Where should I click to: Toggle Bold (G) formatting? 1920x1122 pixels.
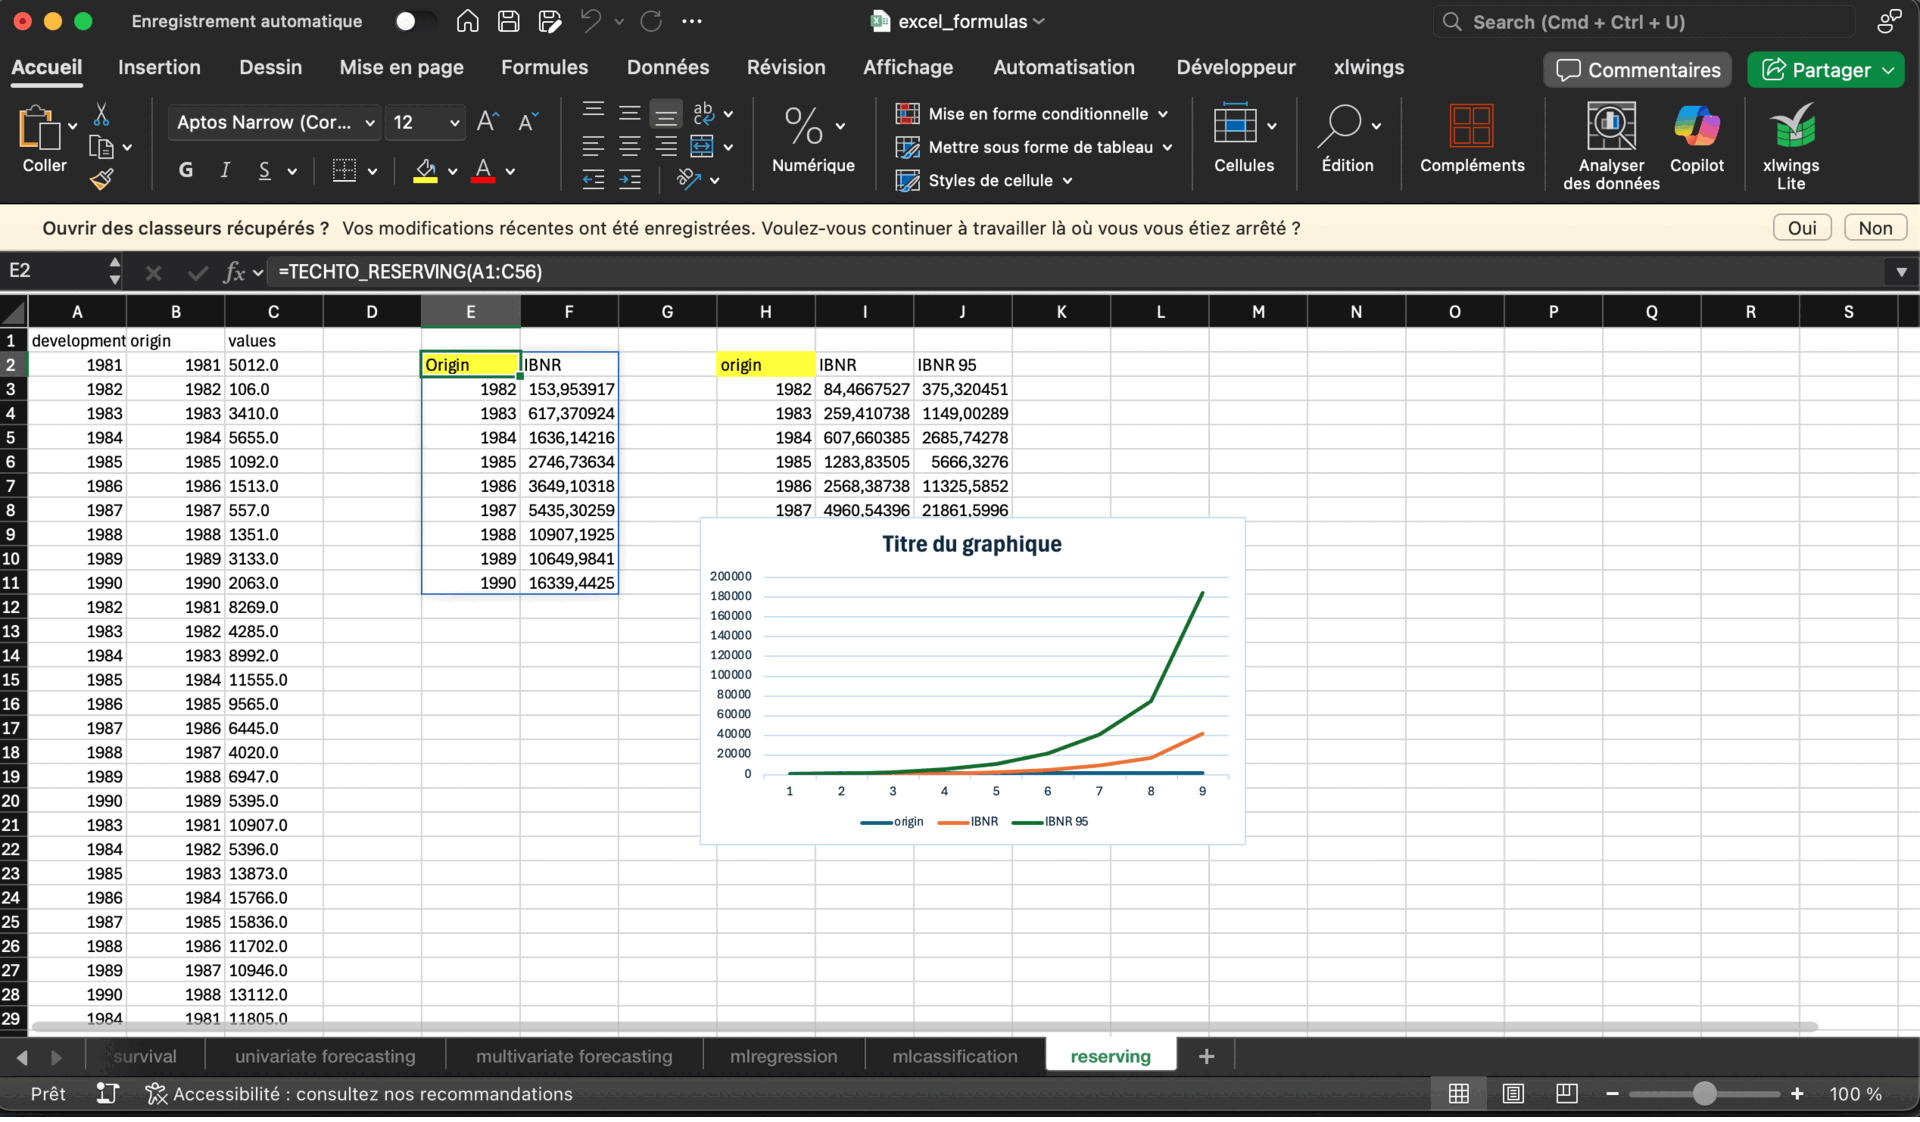click(186, 171)
